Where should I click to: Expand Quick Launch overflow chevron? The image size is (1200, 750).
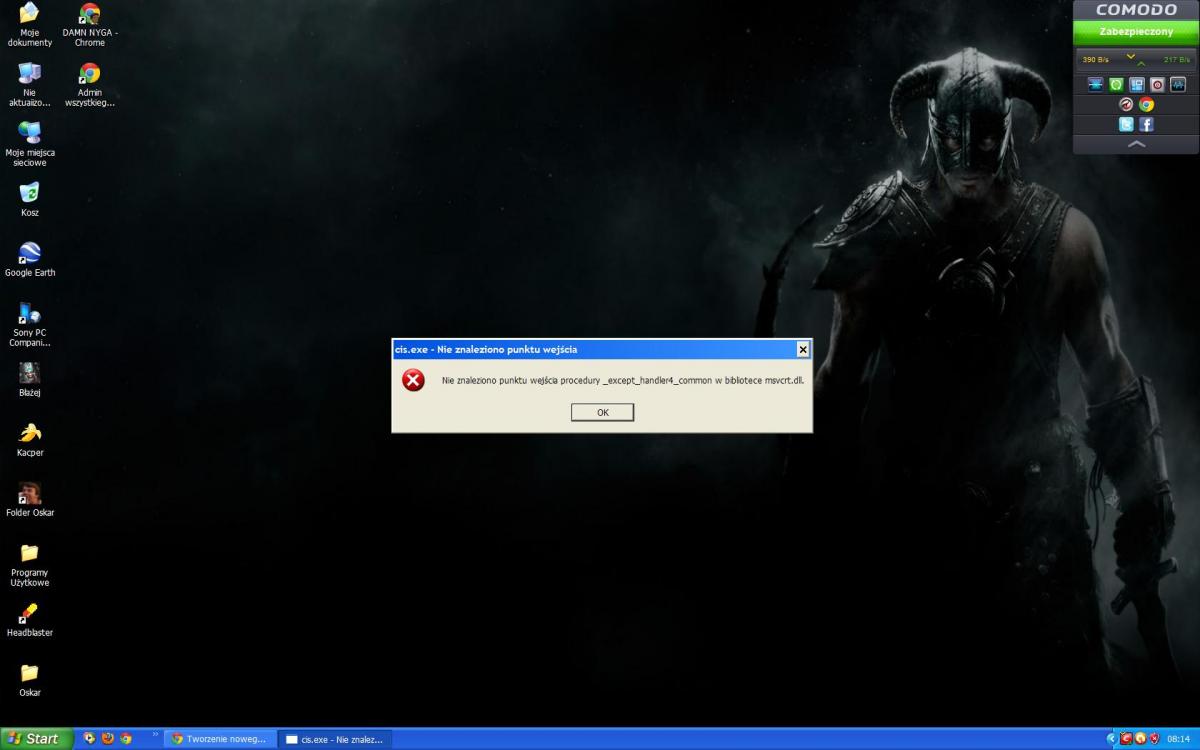point(155,735)
